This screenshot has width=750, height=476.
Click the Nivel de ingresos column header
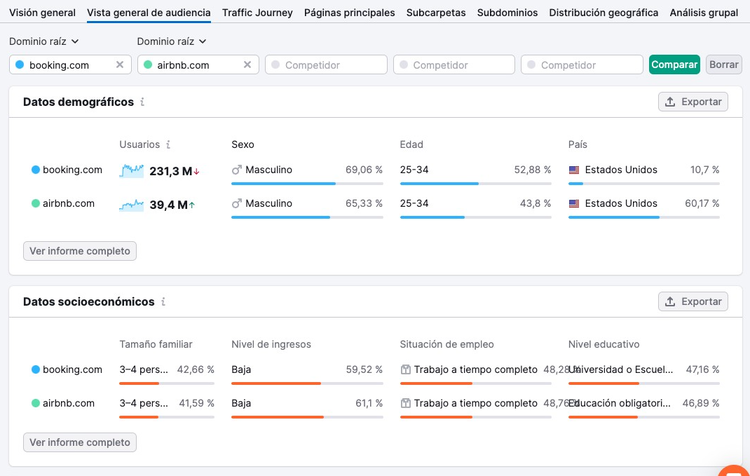point(271,344)
